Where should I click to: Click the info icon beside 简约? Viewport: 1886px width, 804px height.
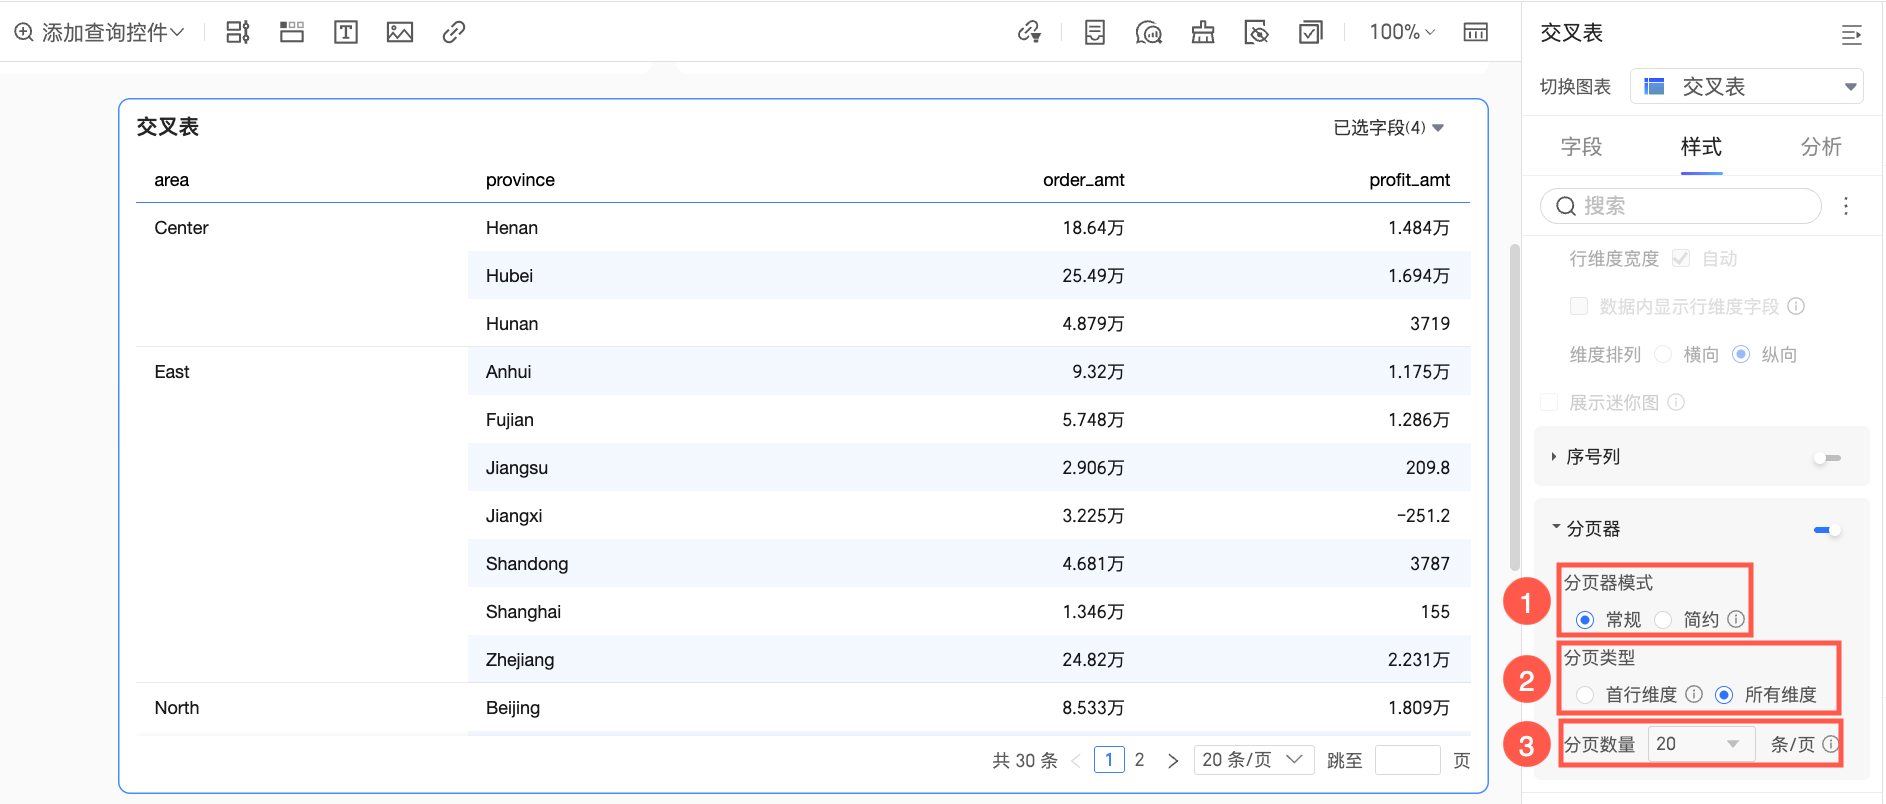1736,619
